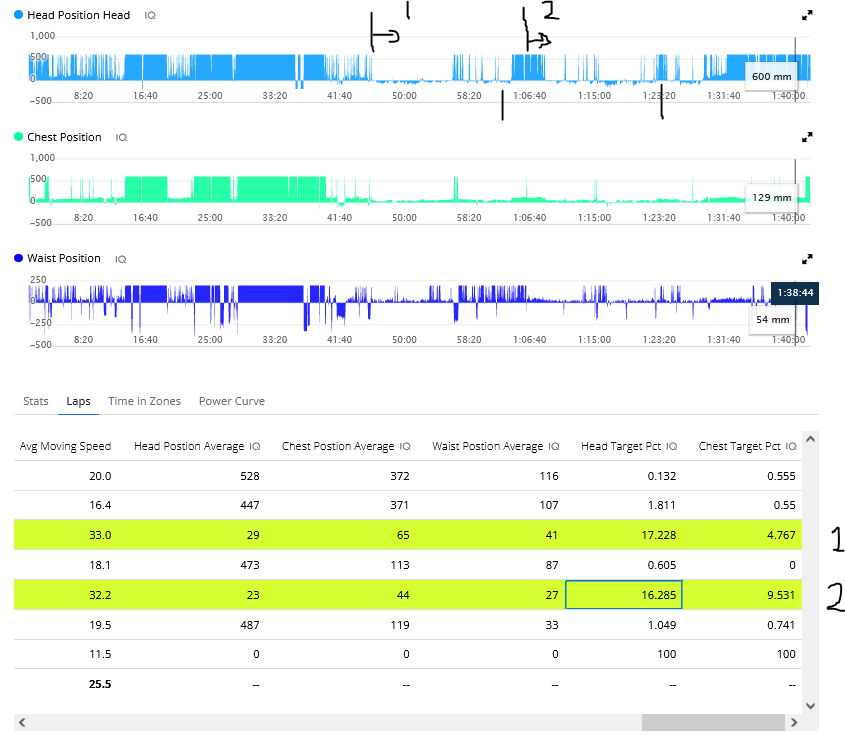Image resolution: width=845 pixels, height=750 pixels.
Task: Click the dark blue Waist Position legend dot
Action: 19,258
